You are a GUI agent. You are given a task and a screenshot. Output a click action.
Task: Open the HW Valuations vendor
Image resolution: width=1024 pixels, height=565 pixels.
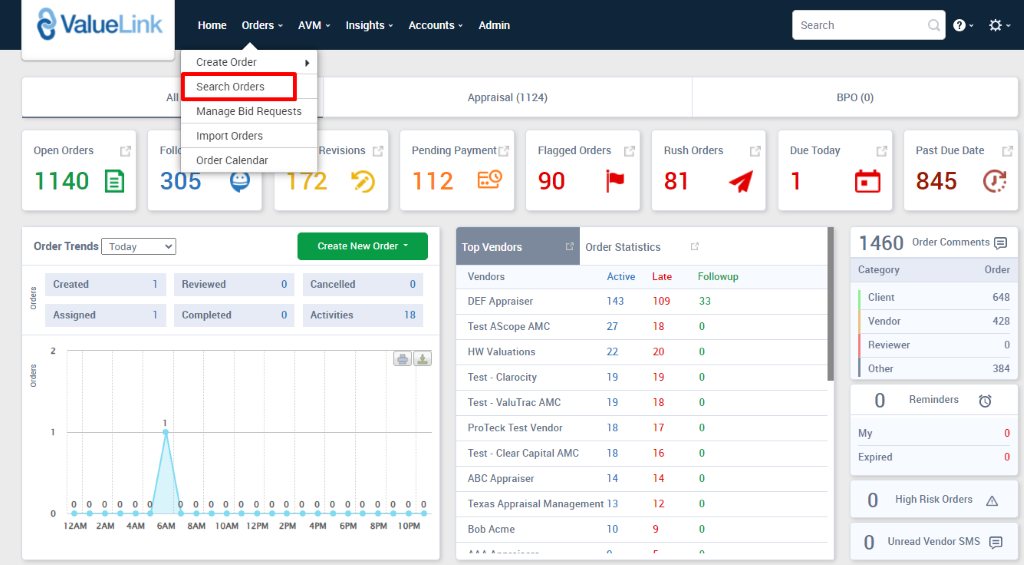coord(502,351)
